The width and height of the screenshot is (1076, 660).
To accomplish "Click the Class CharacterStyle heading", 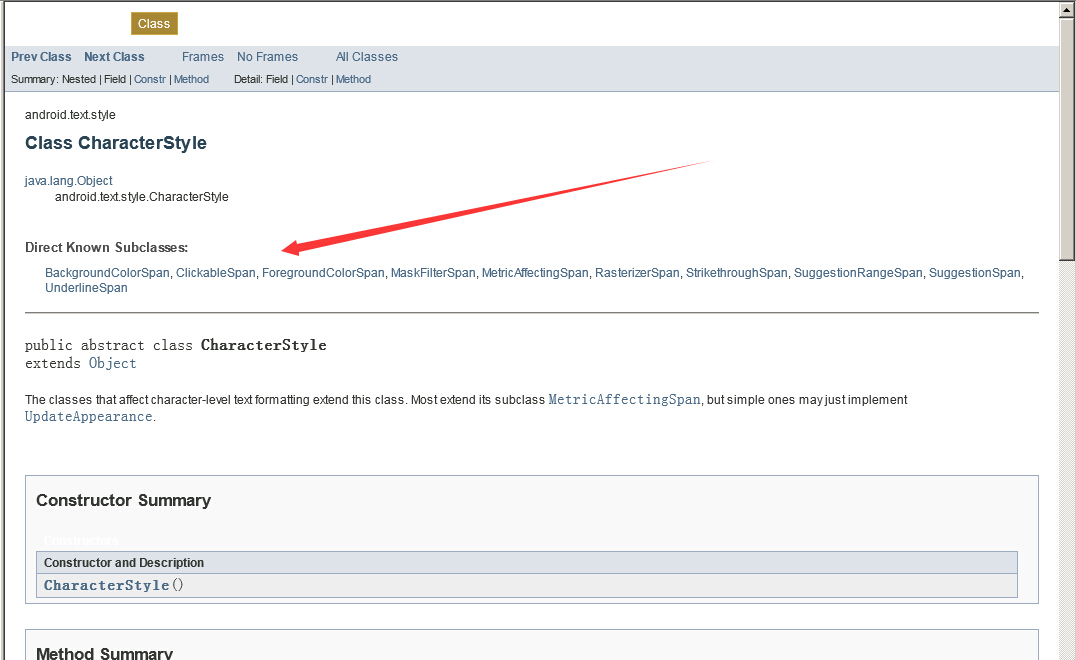I will pyautogui.click(x=116, y=143).
